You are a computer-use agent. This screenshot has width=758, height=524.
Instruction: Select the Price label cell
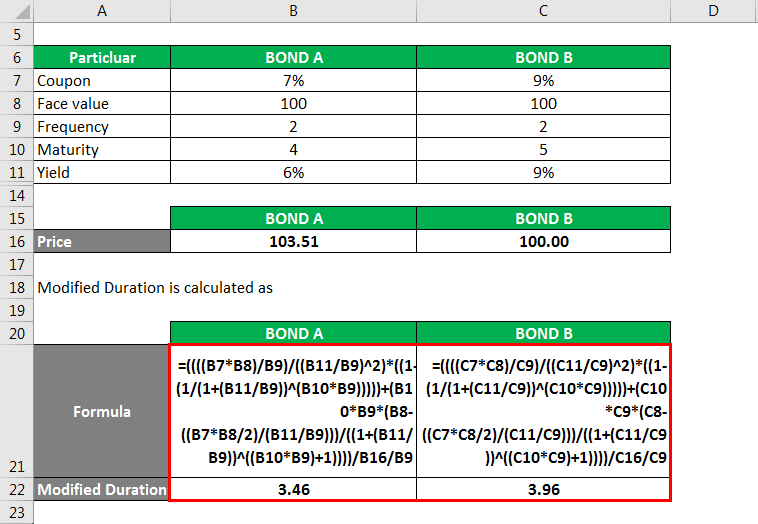click(102, 241)
